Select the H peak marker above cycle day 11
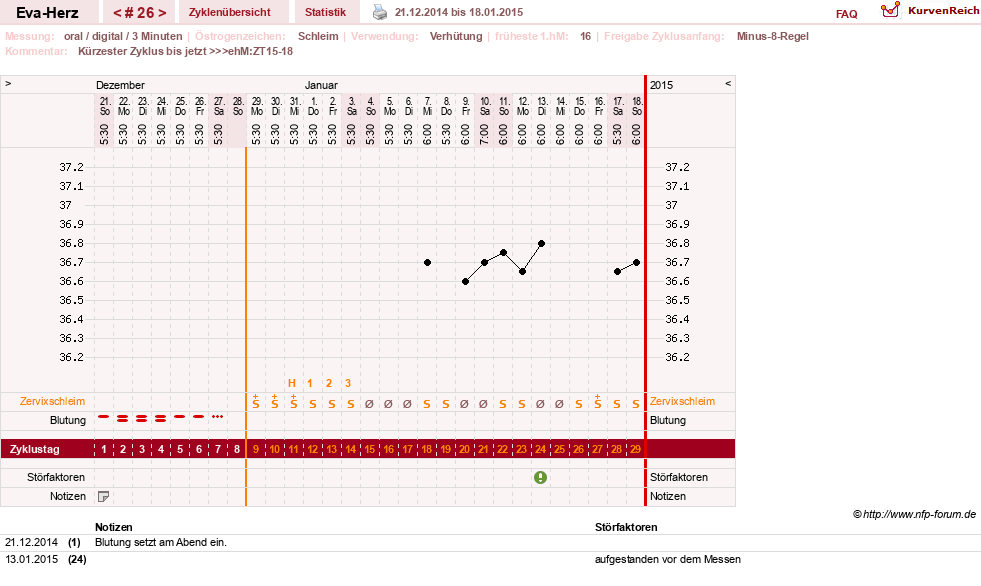The width and height of the screenshot is (981, 586). [x=292, y=383]
